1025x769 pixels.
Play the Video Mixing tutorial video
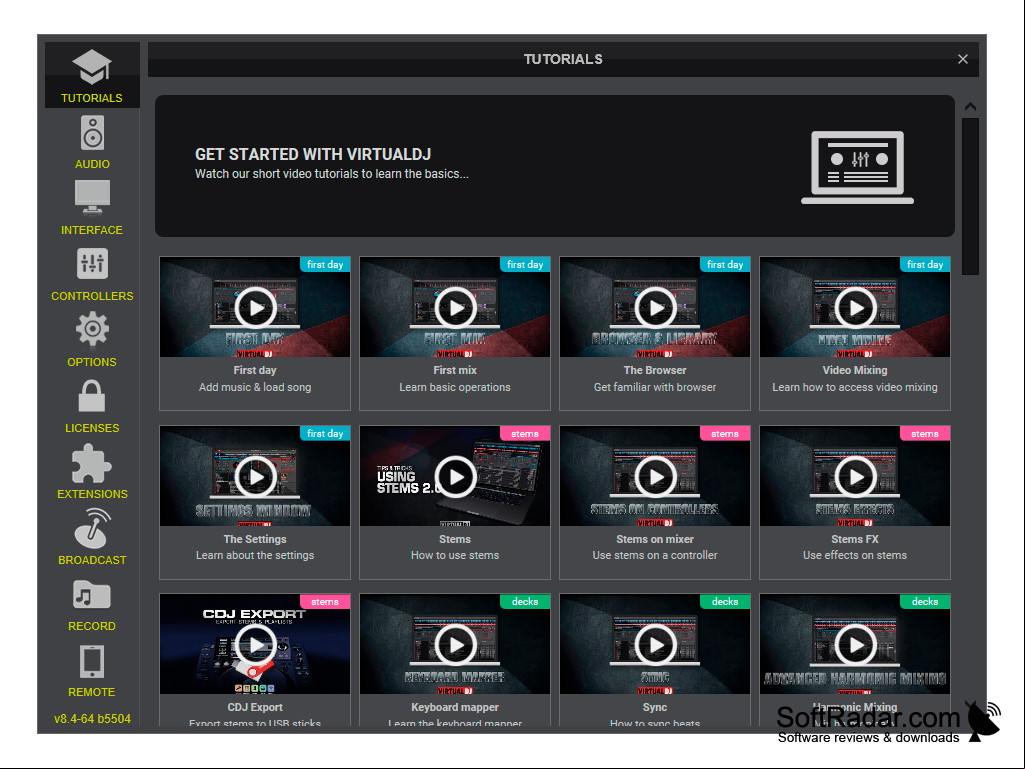(855, 307)
